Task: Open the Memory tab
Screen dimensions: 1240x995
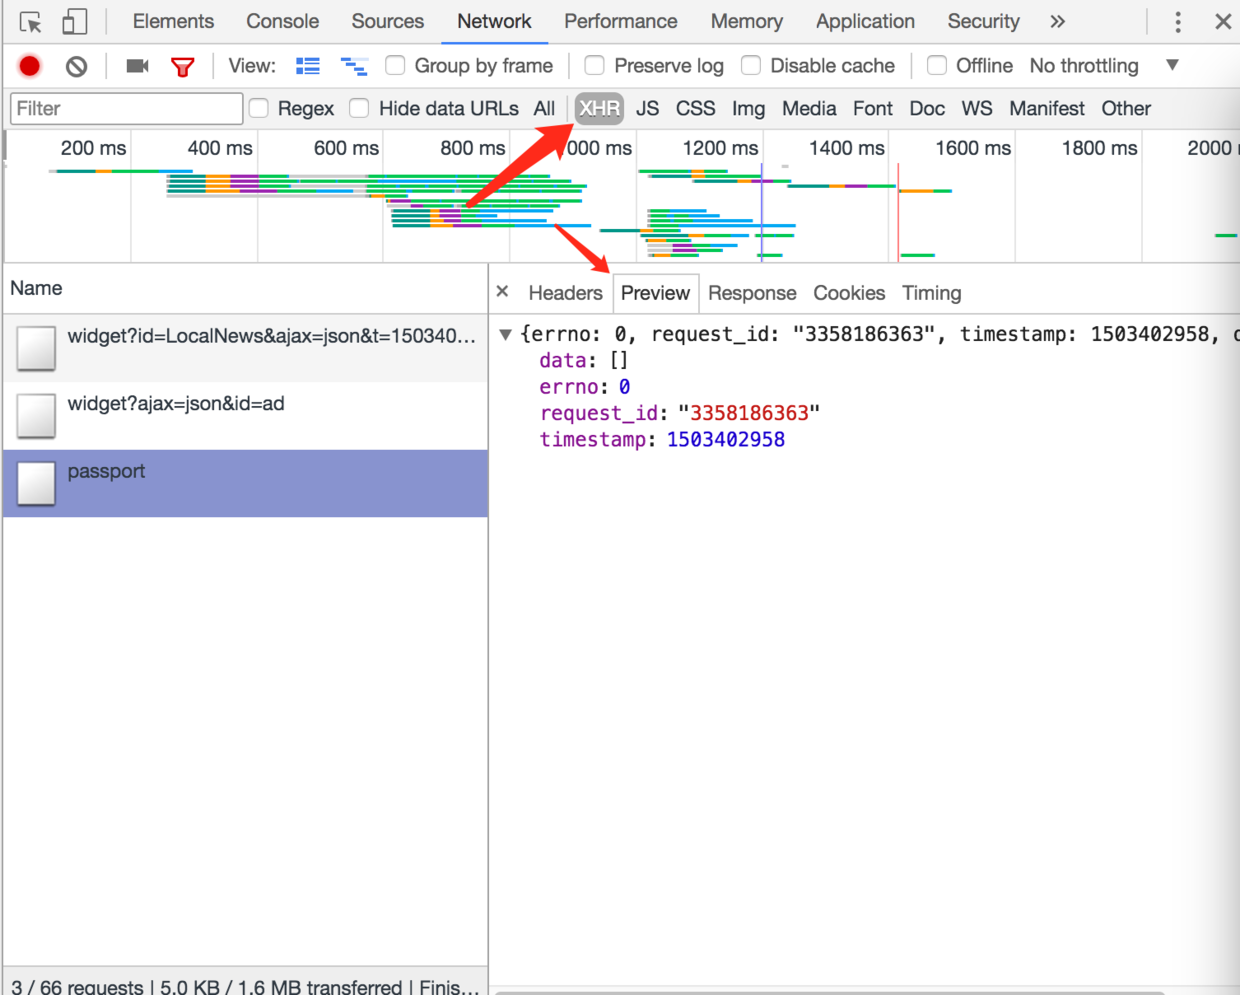Action: (746, 21)
